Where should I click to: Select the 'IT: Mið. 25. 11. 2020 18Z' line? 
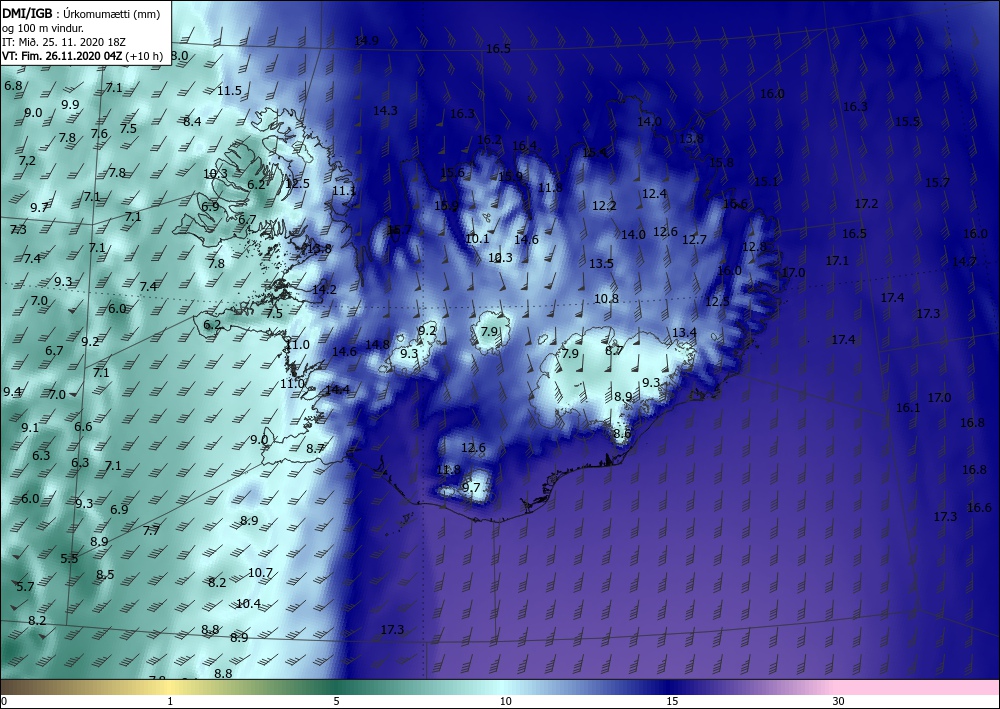pos(64,42)
